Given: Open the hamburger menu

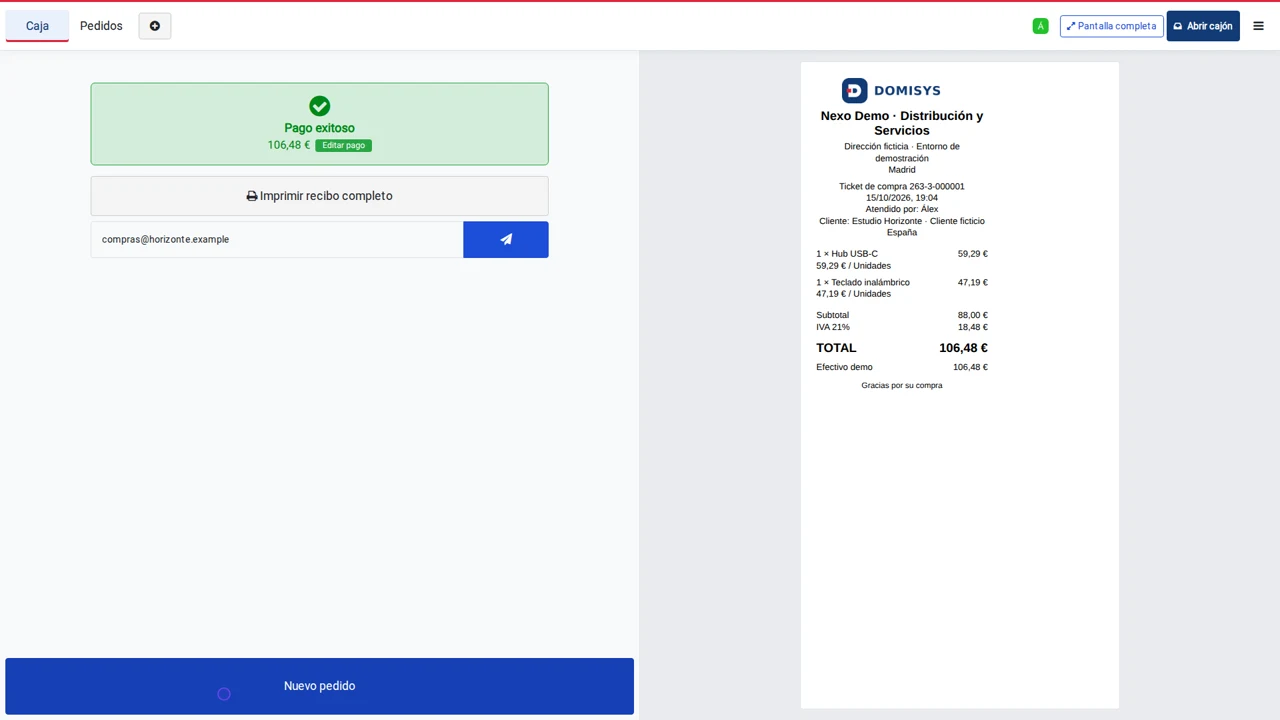Looking at the screenshot, I should coord(1258,26).
